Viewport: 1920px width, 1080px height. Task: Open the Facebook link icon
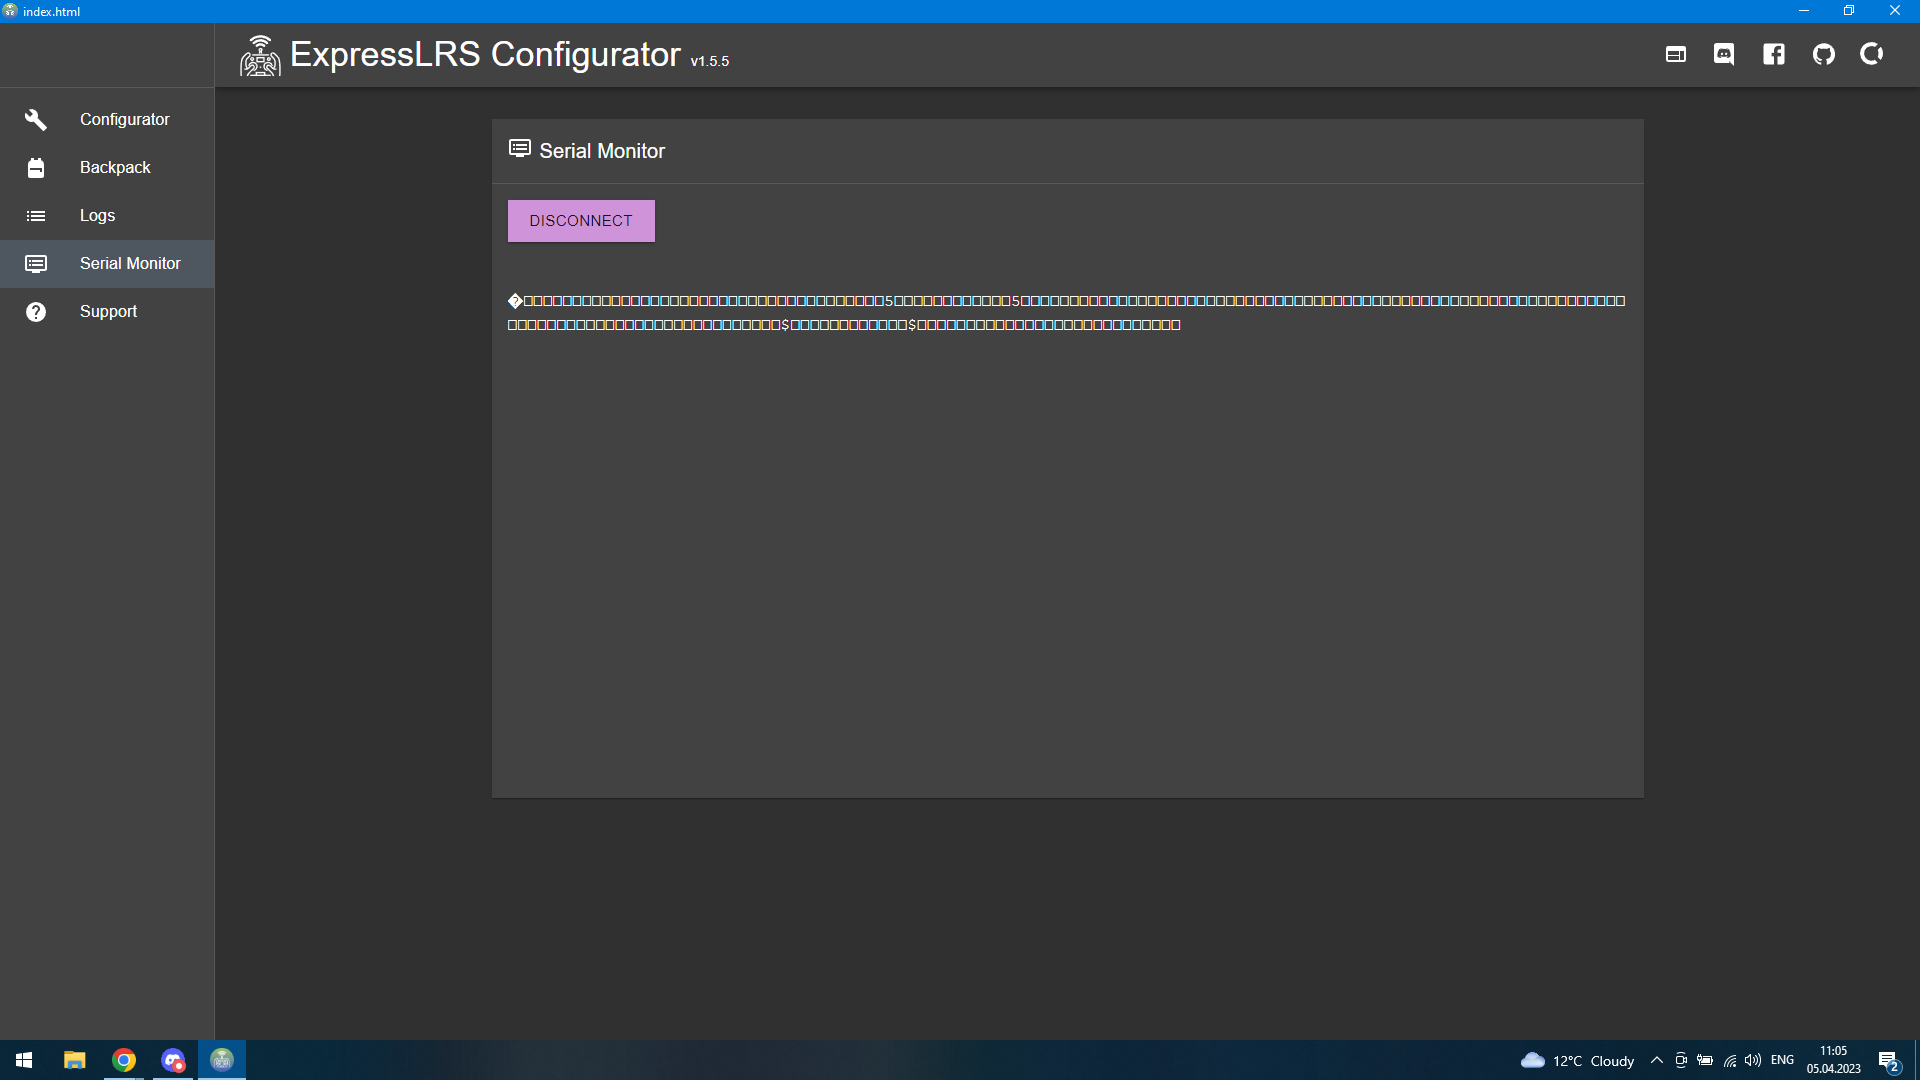1774,54
